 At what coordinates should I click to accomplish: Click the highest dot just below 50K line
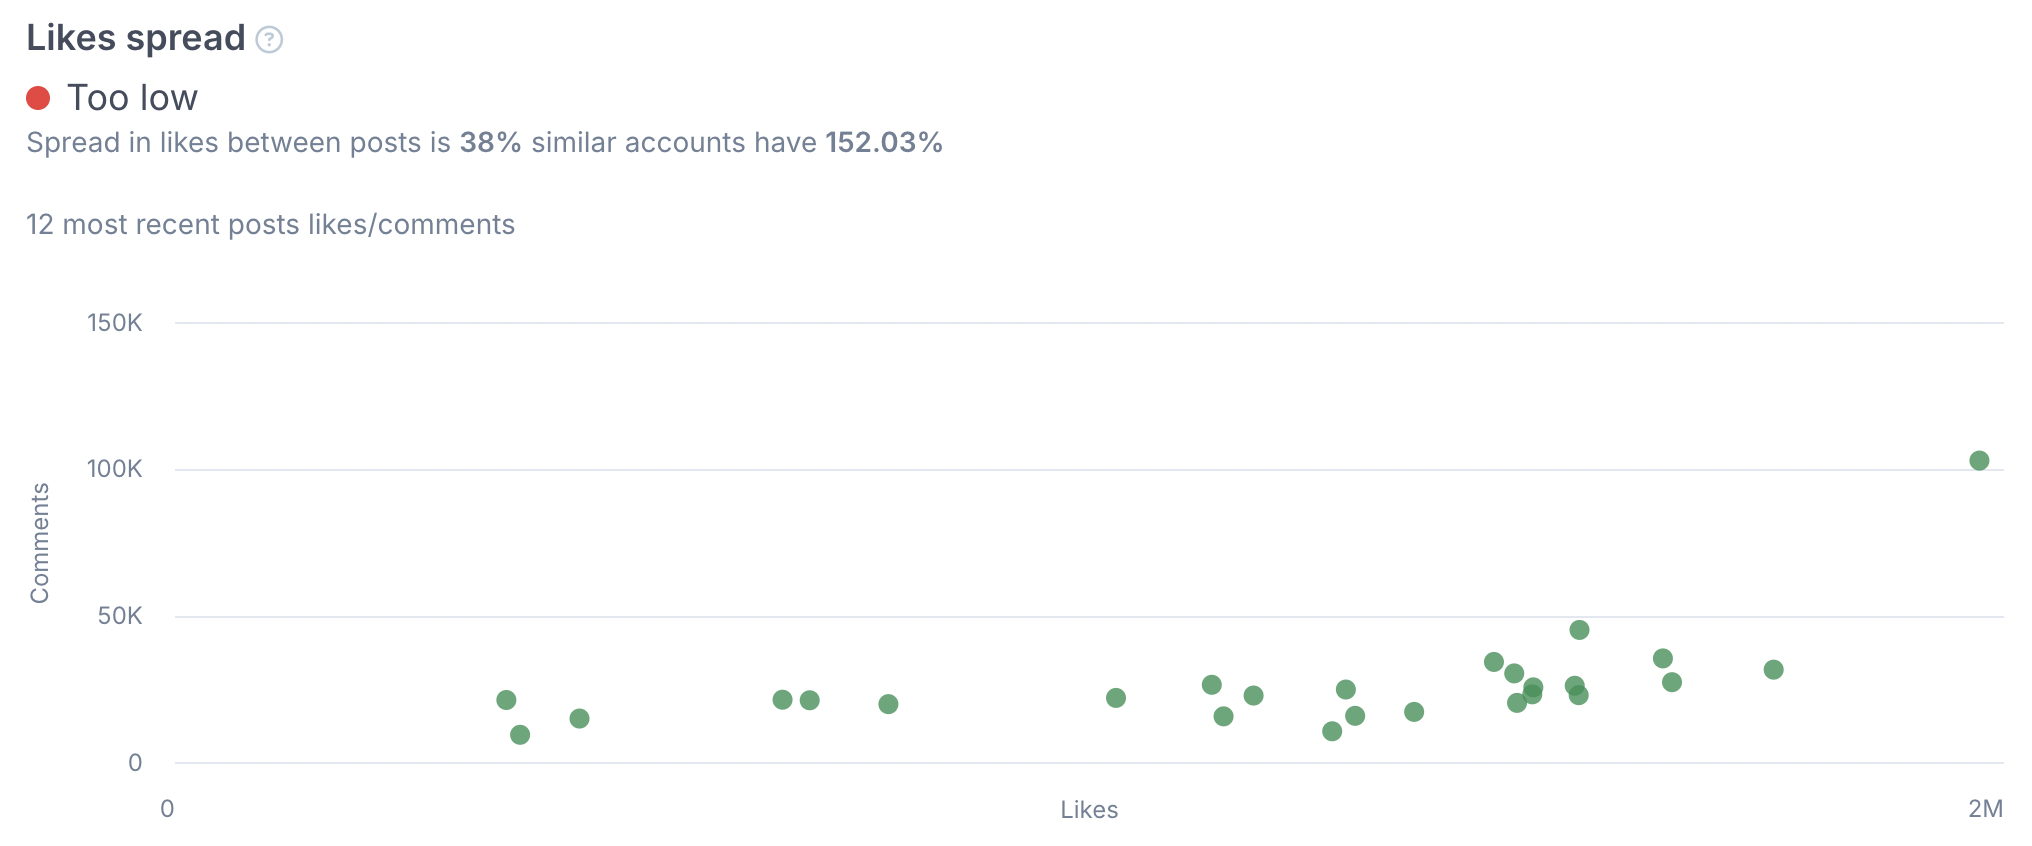(x=1579, y=630)
